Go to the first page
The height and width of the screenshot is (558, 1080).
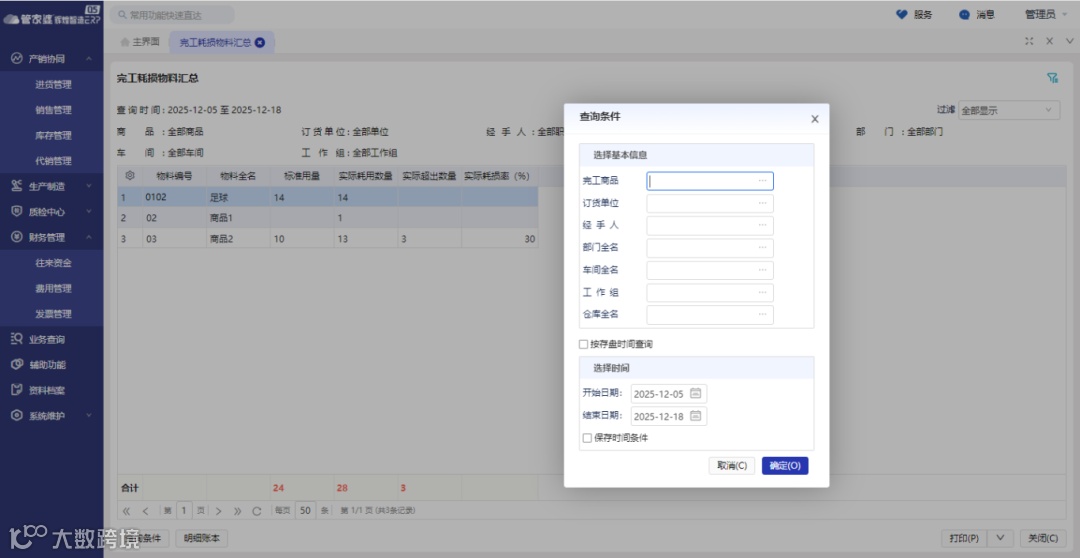coord(126,511)
